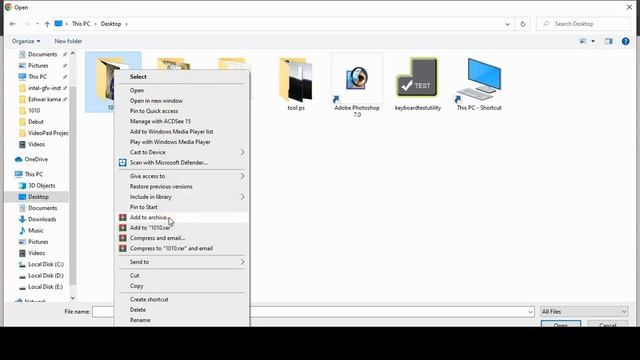Viewport: 640px width, 360px height.
Task: Choose Open in new window
Action: 156,101
